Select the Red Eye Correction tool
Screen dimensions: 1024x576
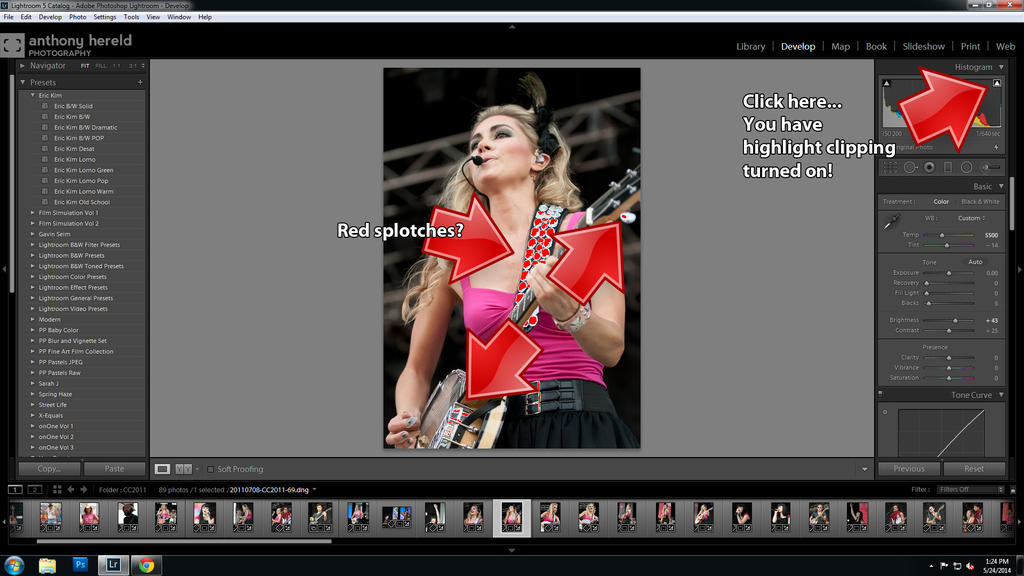930,167
